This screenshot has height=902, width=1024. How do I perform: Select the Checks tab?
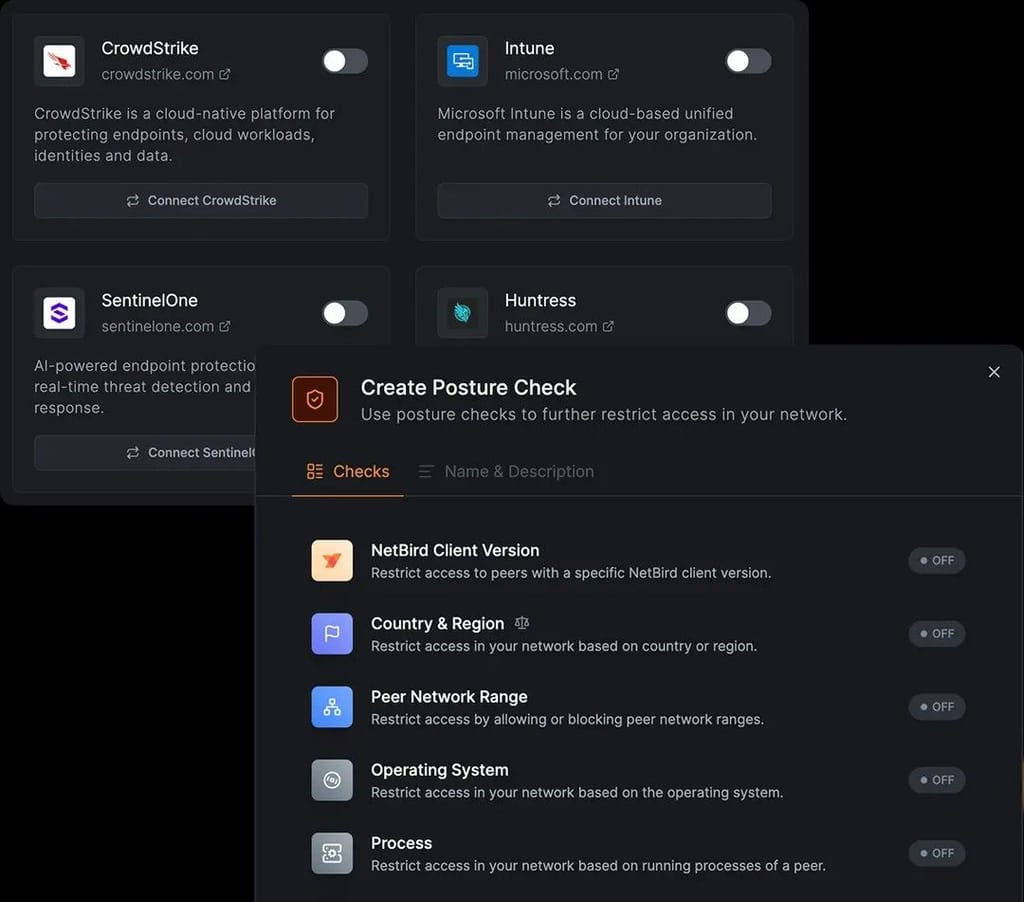click(x=347, y=472)
